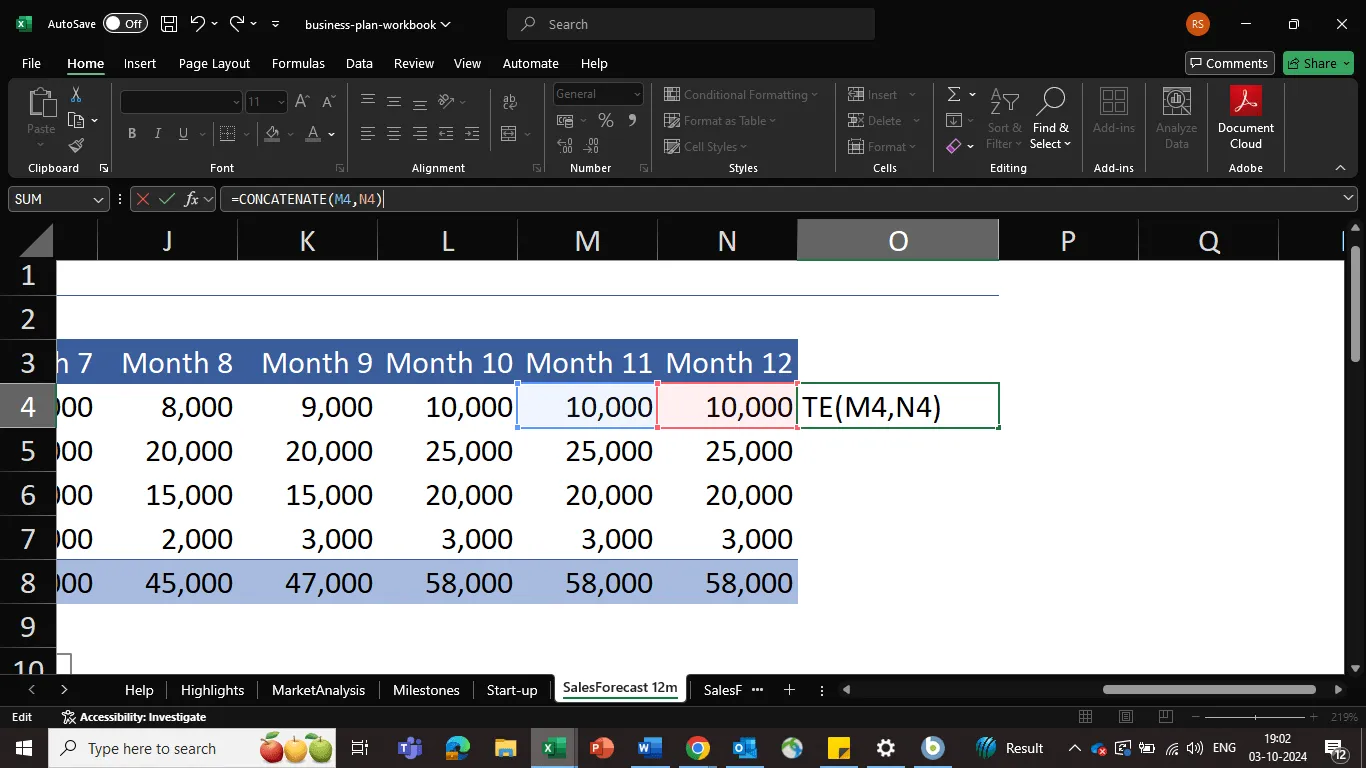
Task: Click the Redo arrow icon
Action: pyautogui.click(x=237, y=24)
